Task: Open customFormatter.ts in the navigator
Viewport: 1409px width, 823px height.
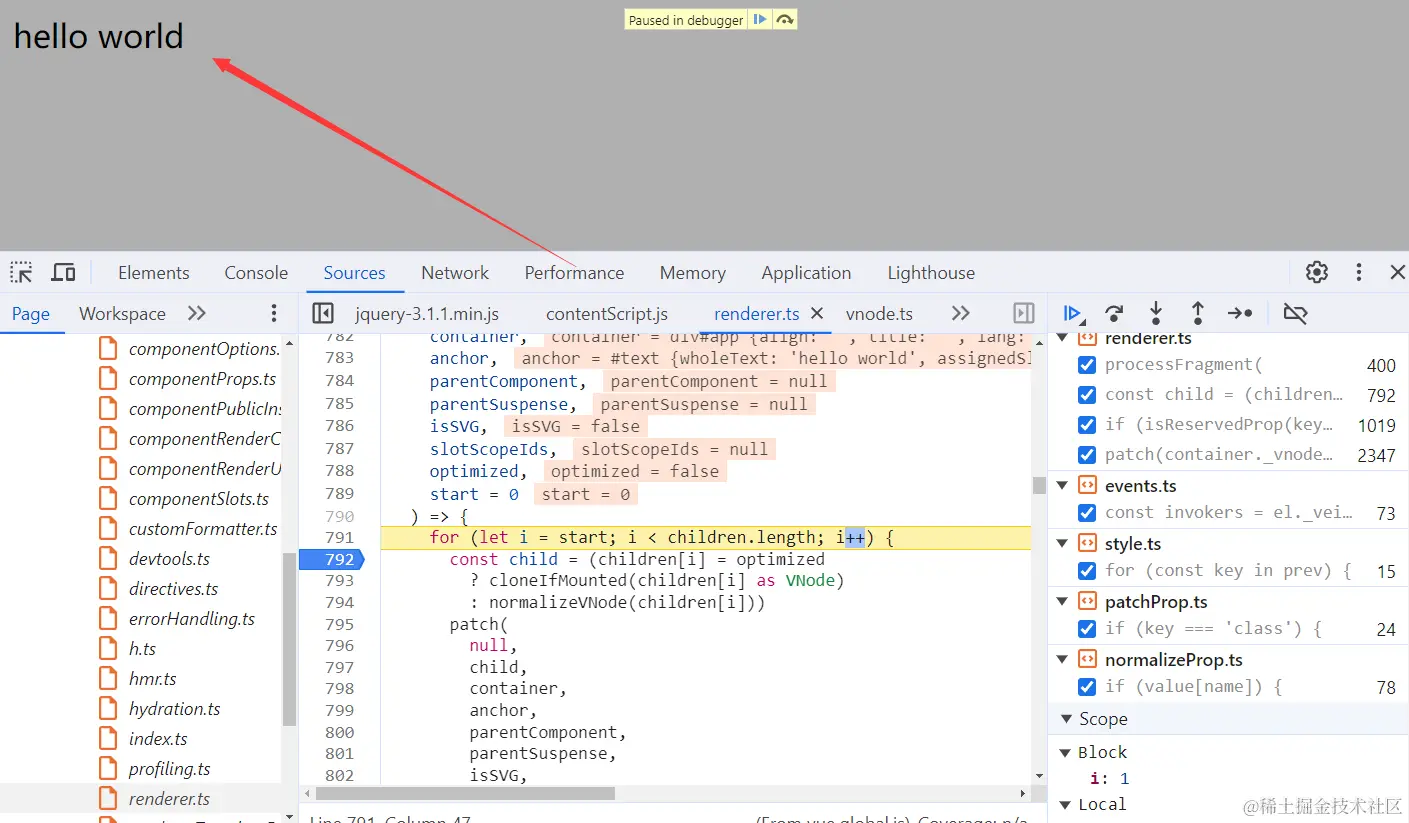Action: click(203, 529)
